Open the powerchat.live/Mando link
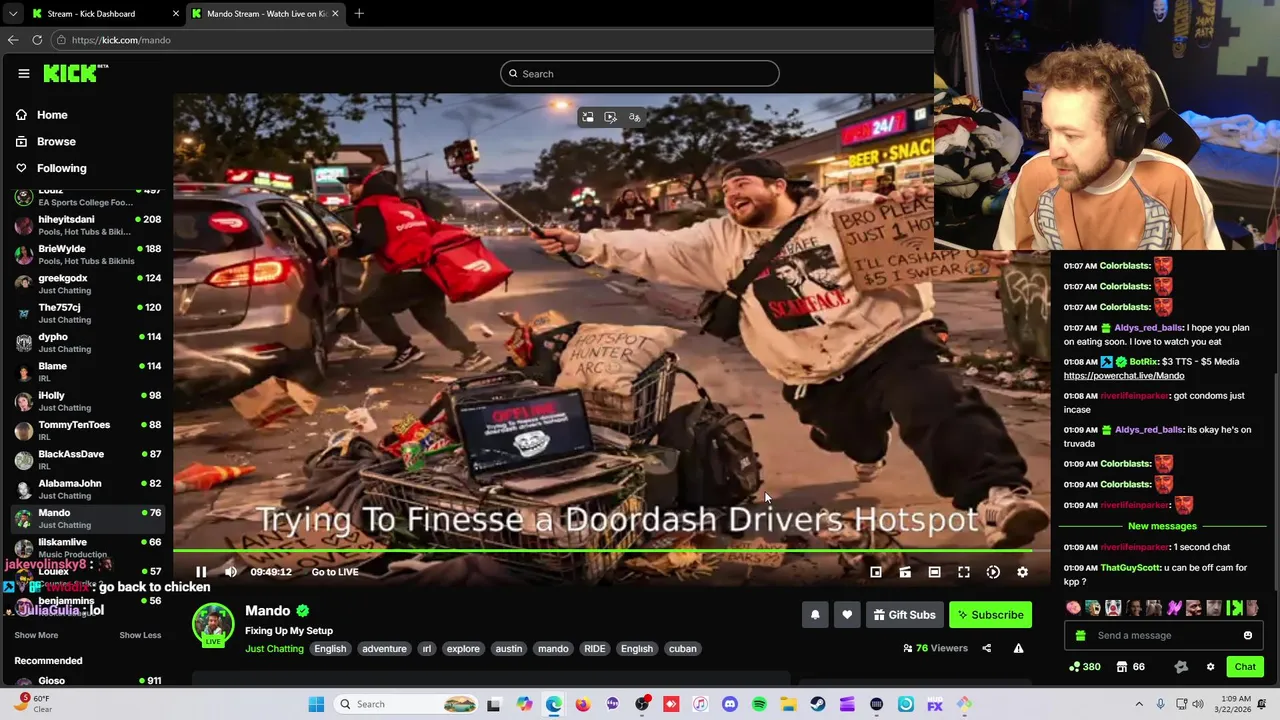The height and width of the screenshot is (720, 1280). click(x=1124, y=376)
